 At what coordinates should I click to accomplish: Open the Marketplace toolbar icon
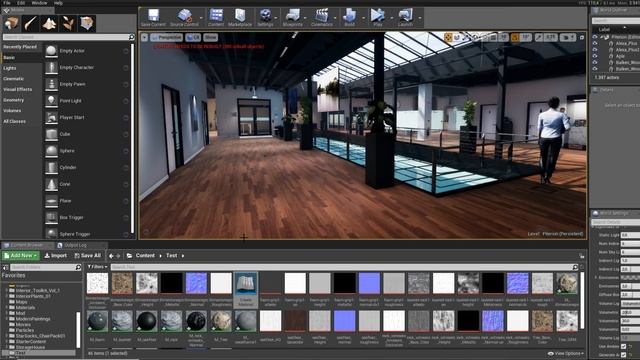[240, 16]
